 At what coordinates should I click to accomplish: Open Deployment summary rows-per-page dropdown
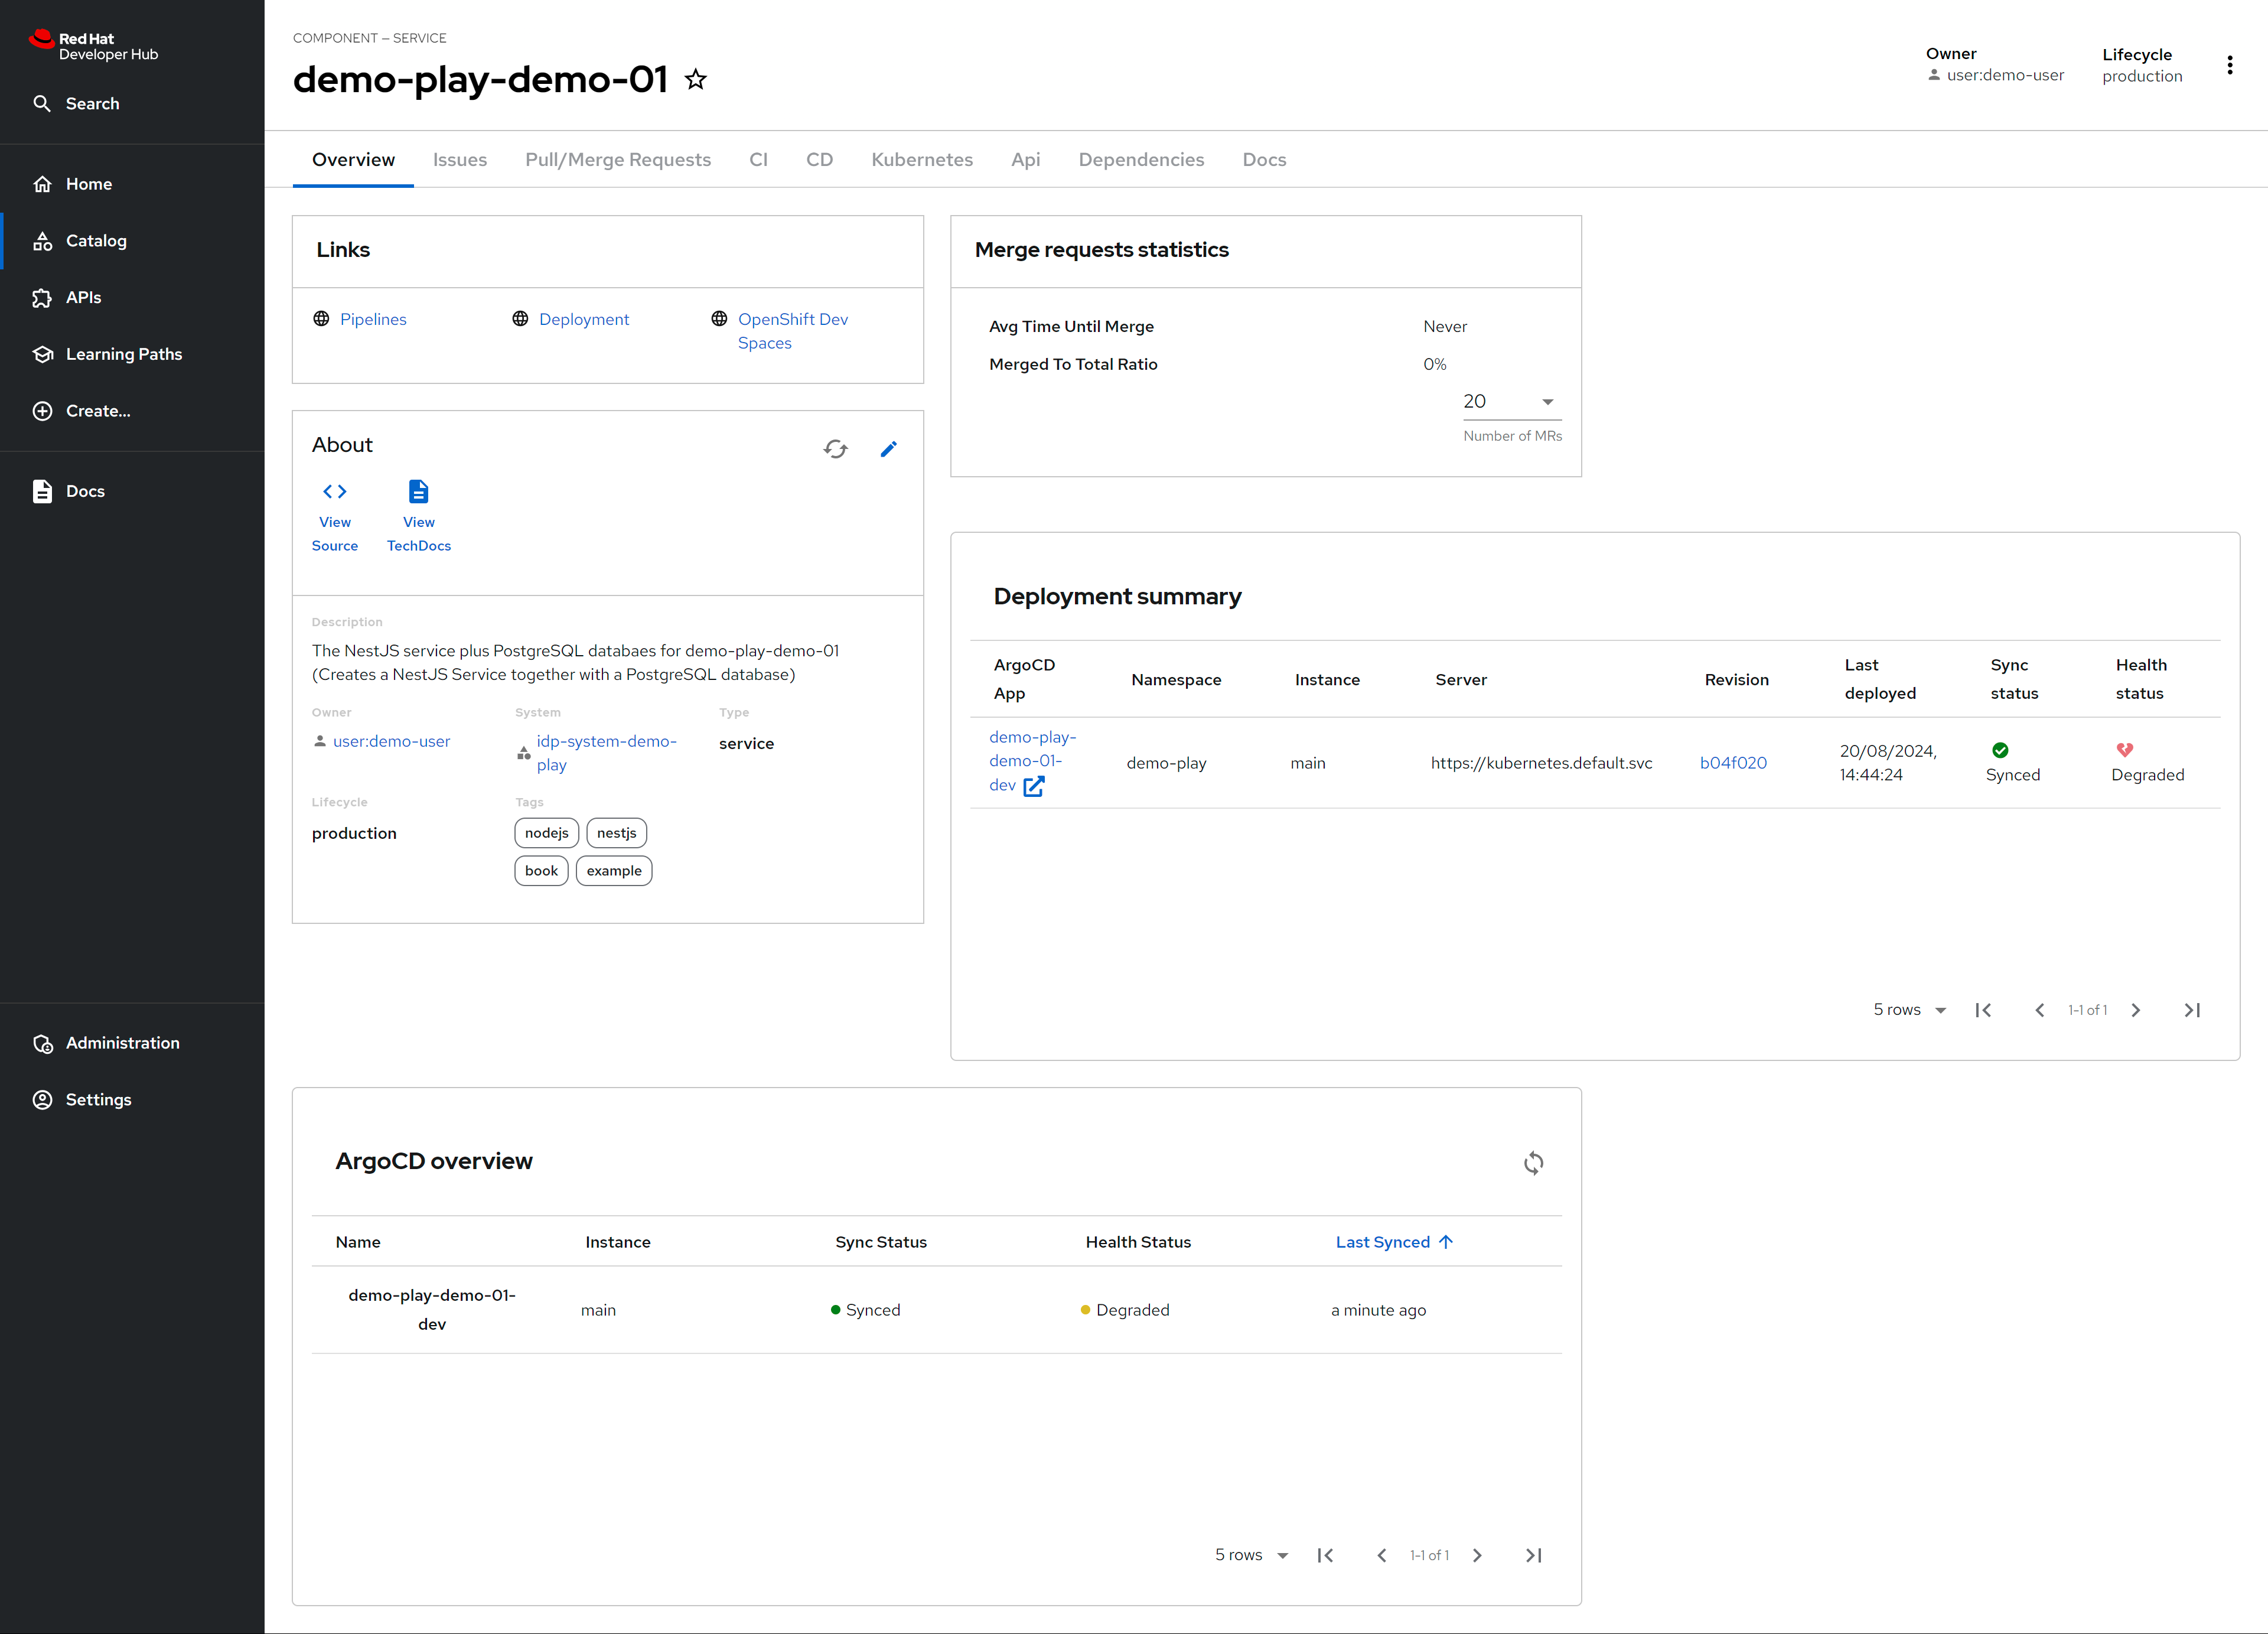1909,1010
